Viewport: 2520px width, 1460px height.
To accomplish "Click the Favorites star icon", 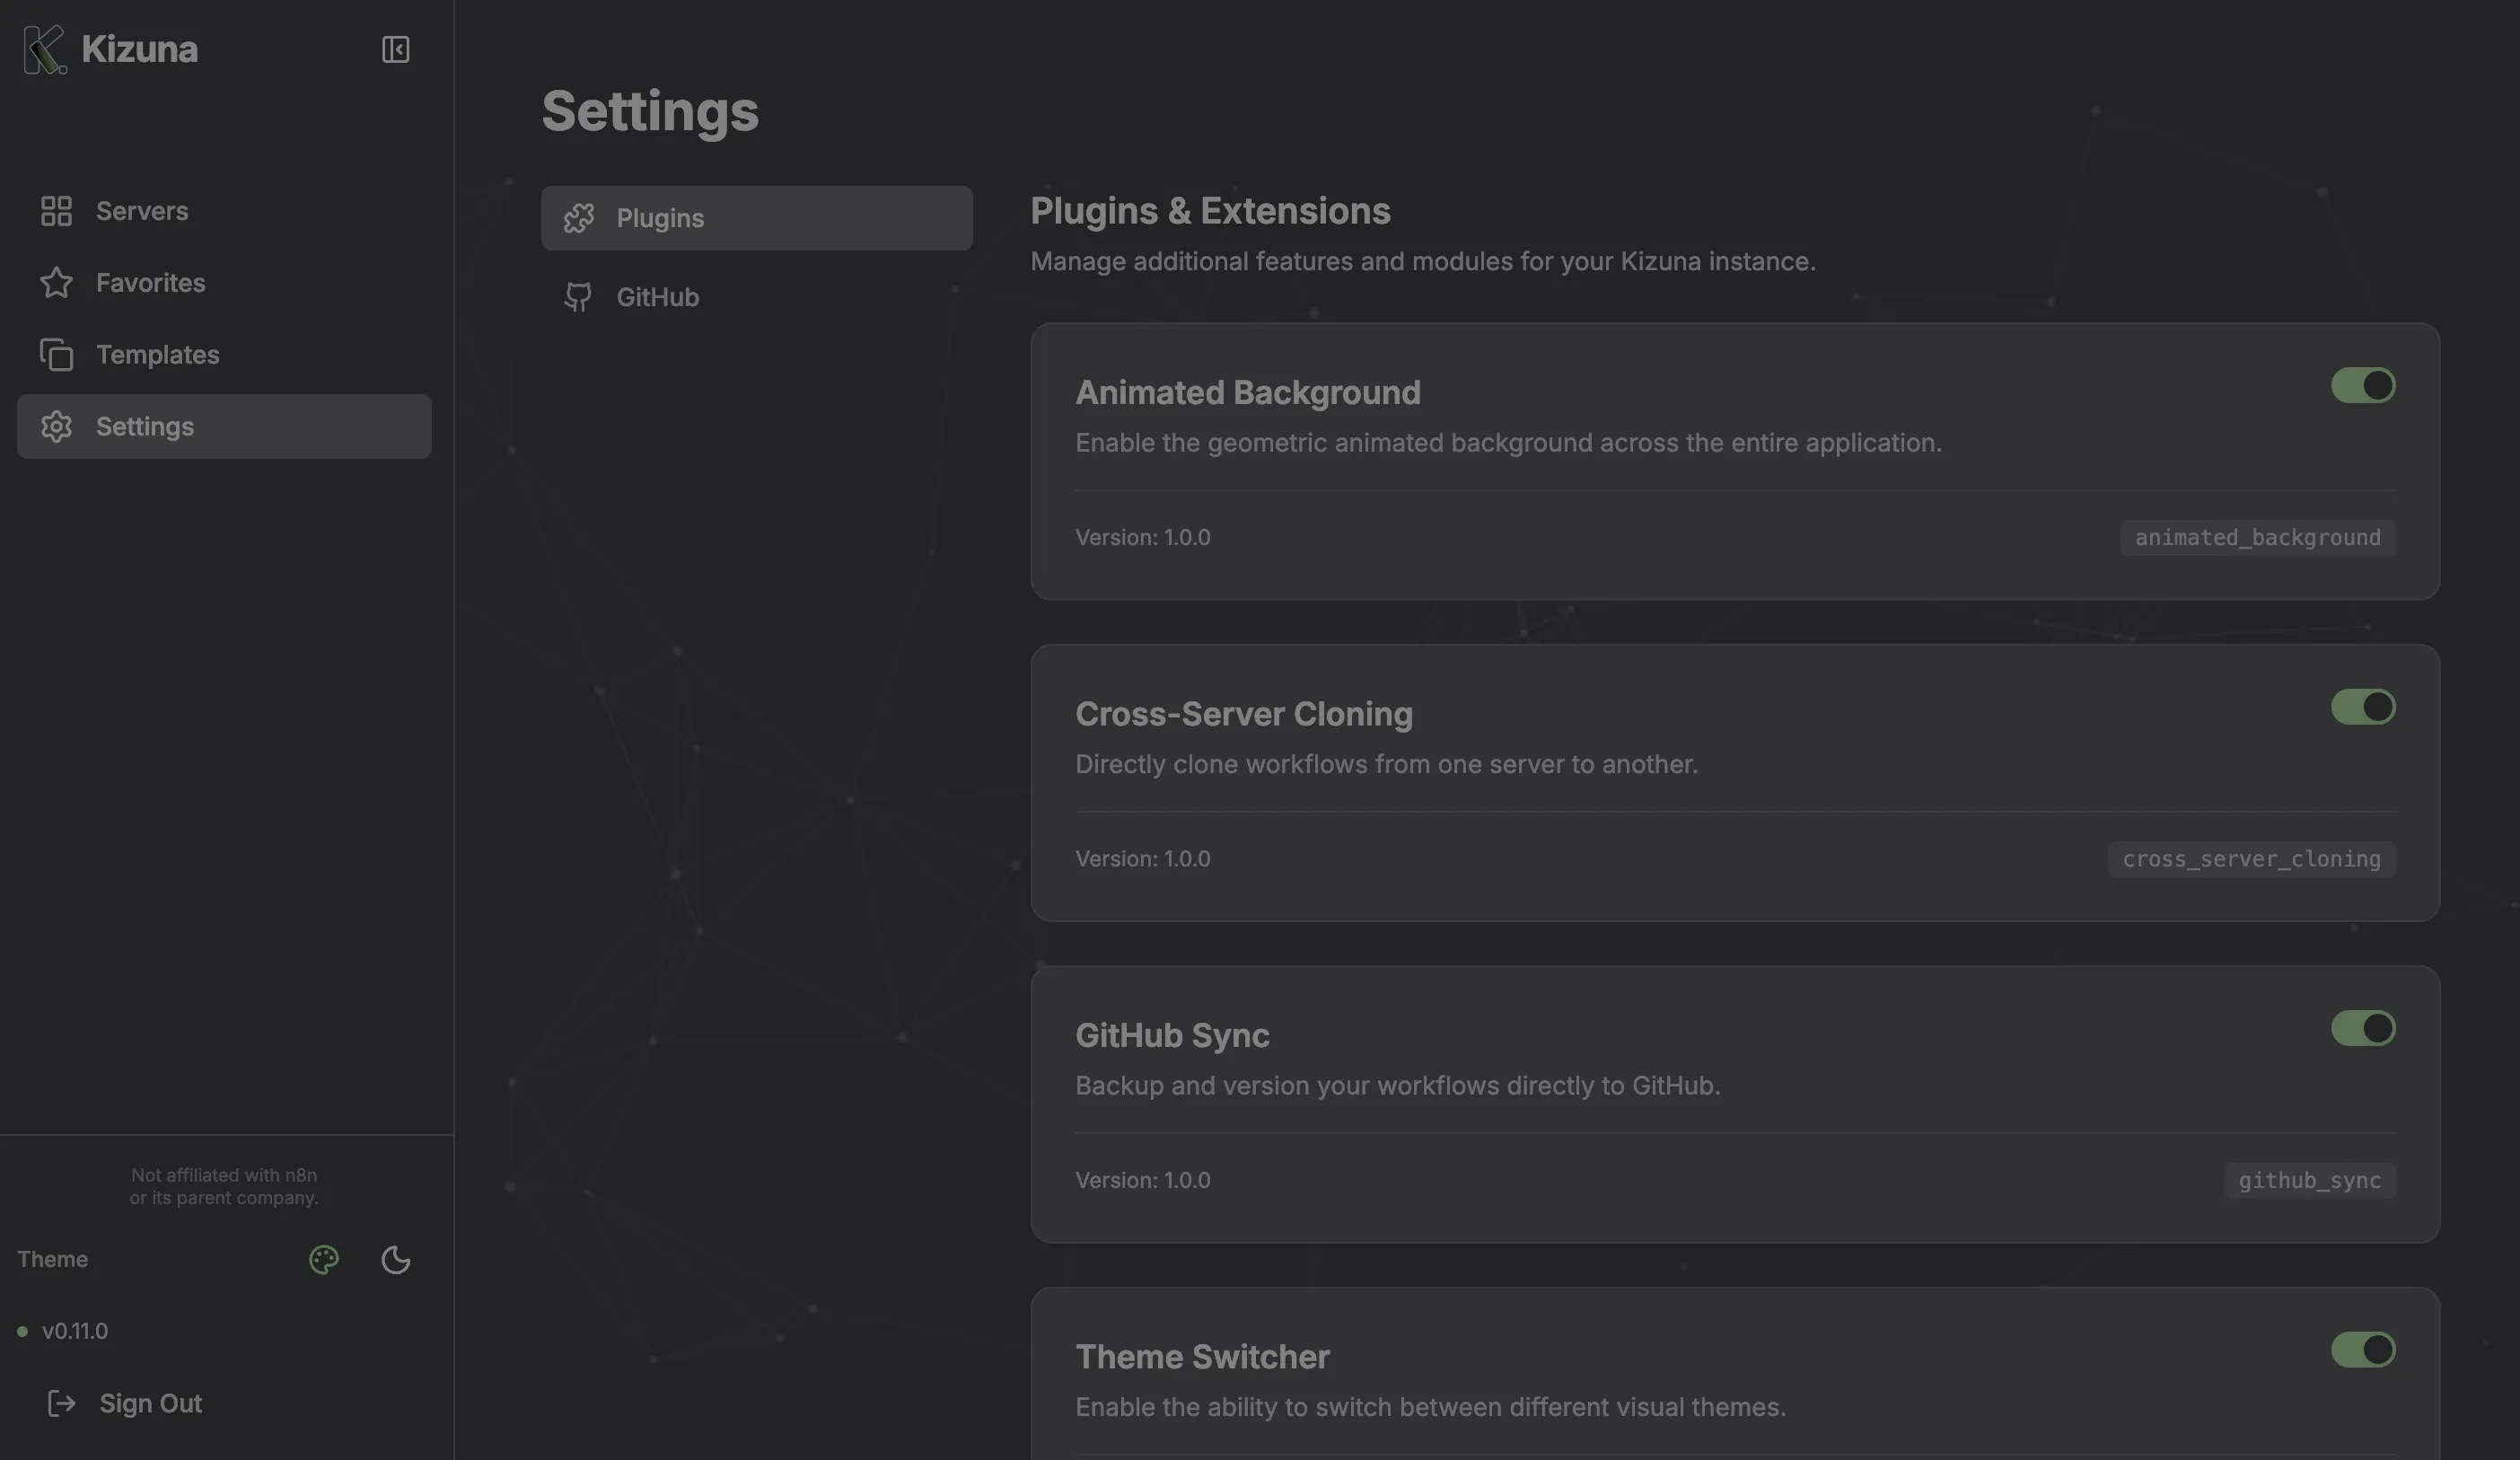I will [x=57, y=283].
